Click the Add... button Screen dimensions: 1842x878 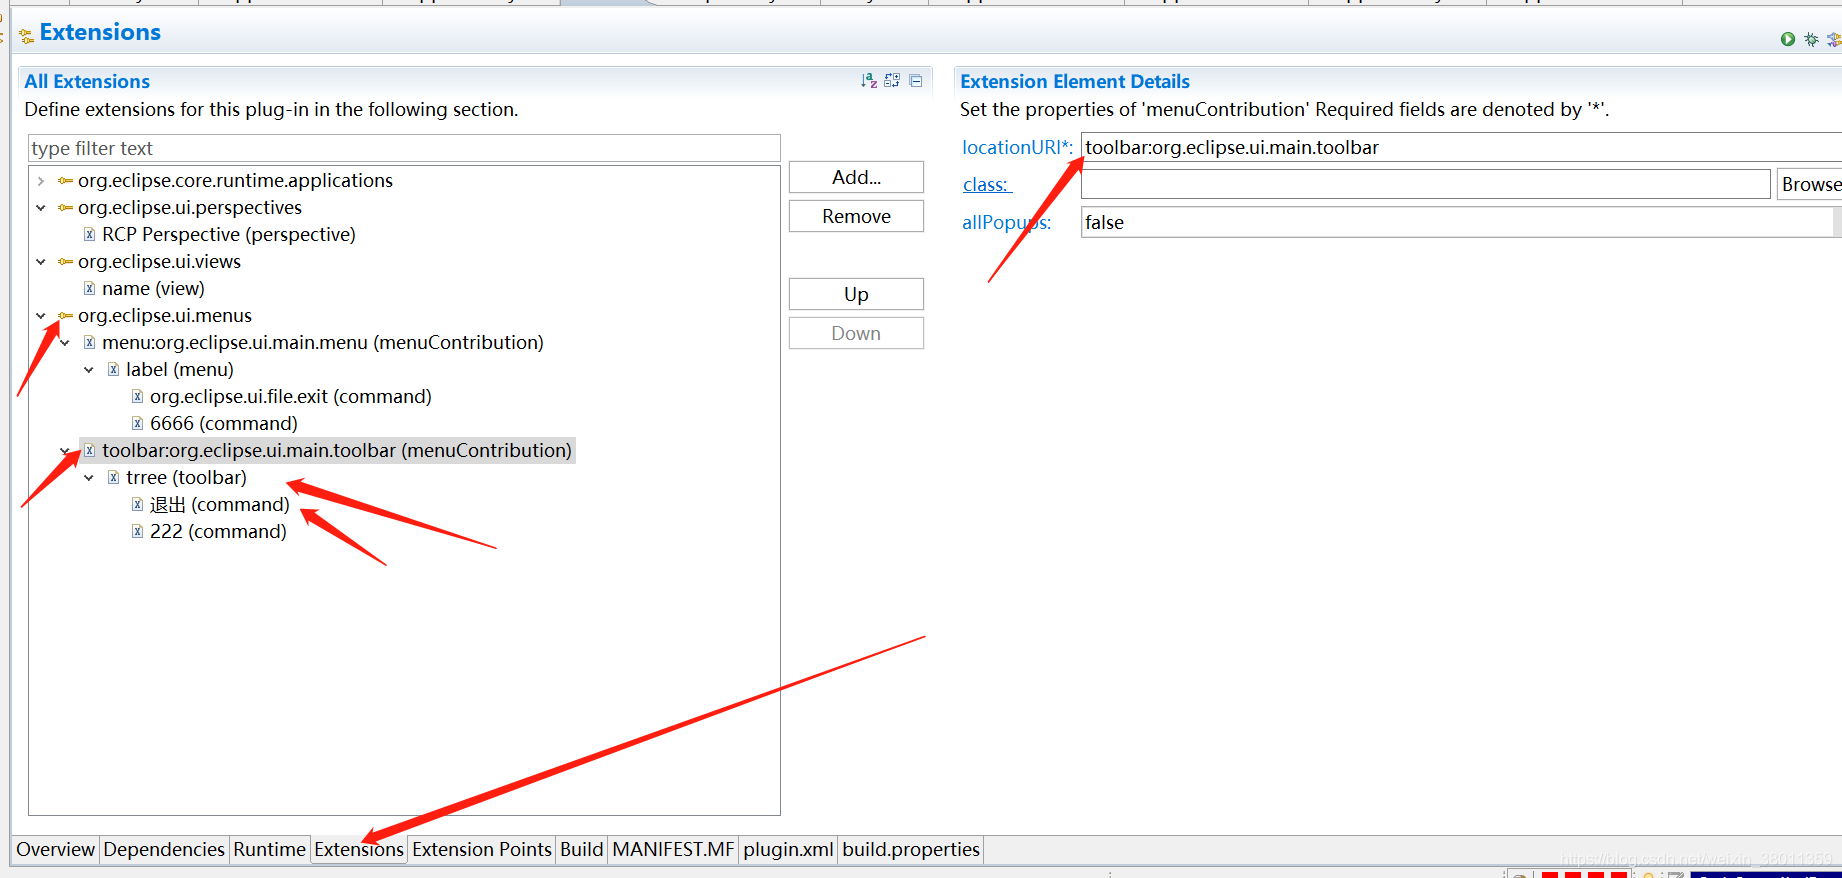coord(856,177)
